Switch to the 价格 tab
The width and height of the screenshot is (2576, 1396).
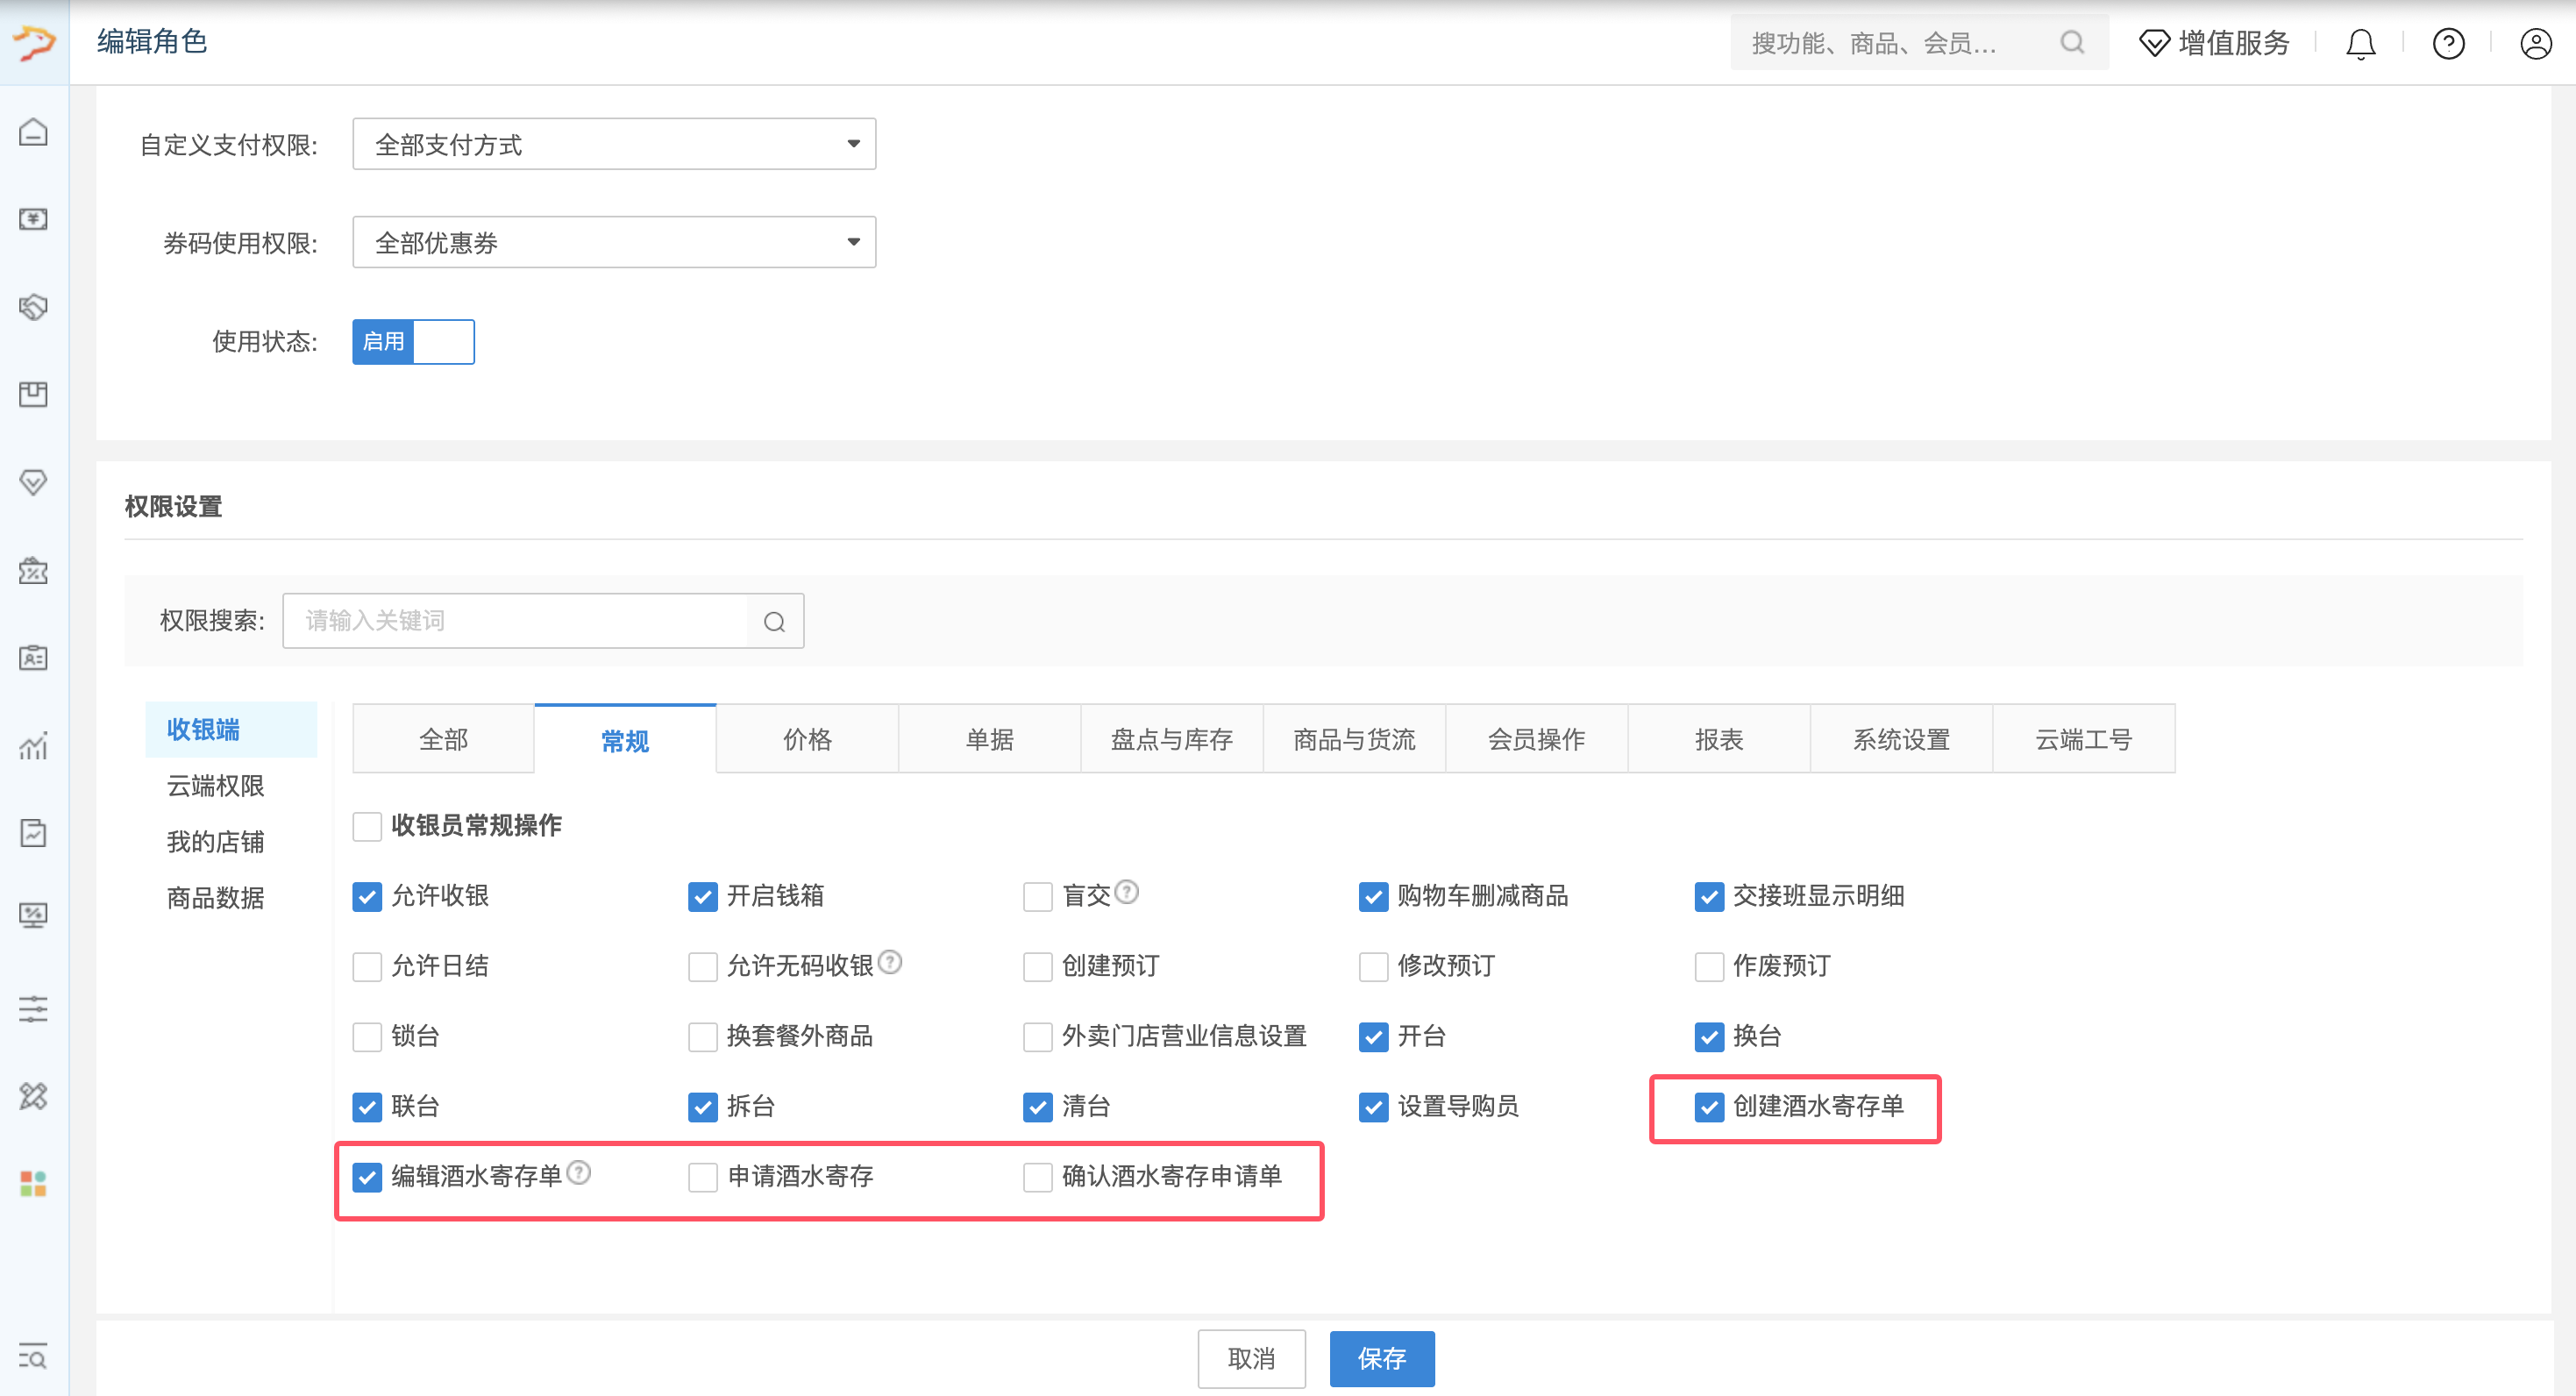pos(807,739)
